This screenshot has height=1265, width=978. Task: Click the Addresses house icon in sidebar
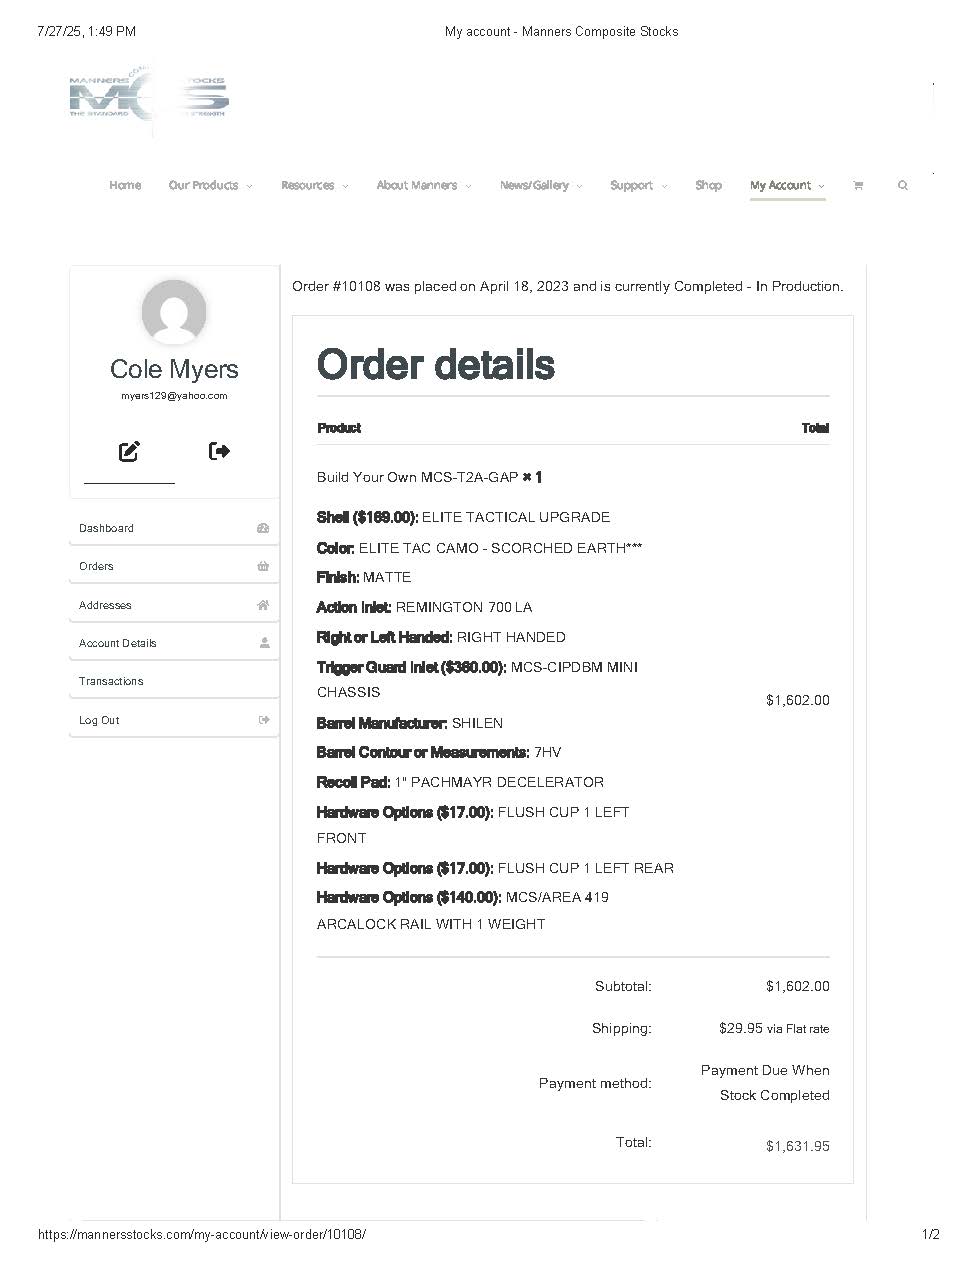pos(263,605)
